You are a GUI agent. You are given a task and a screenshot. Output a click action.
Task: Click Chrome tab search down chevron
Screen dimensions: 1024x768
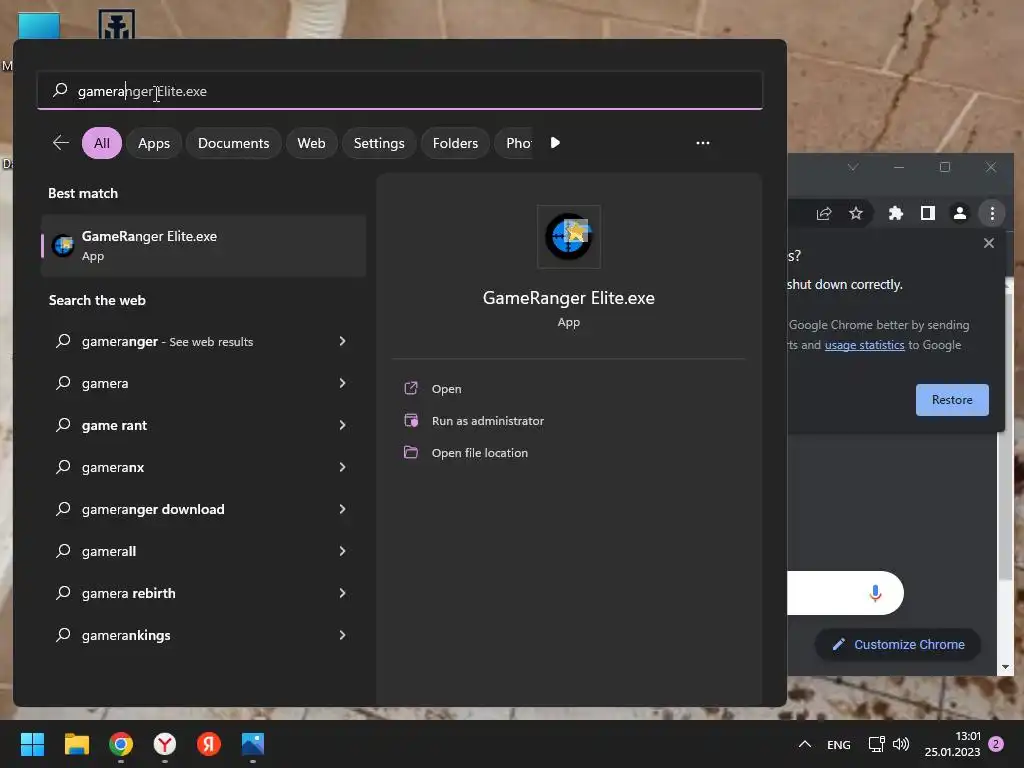point(853,167)
